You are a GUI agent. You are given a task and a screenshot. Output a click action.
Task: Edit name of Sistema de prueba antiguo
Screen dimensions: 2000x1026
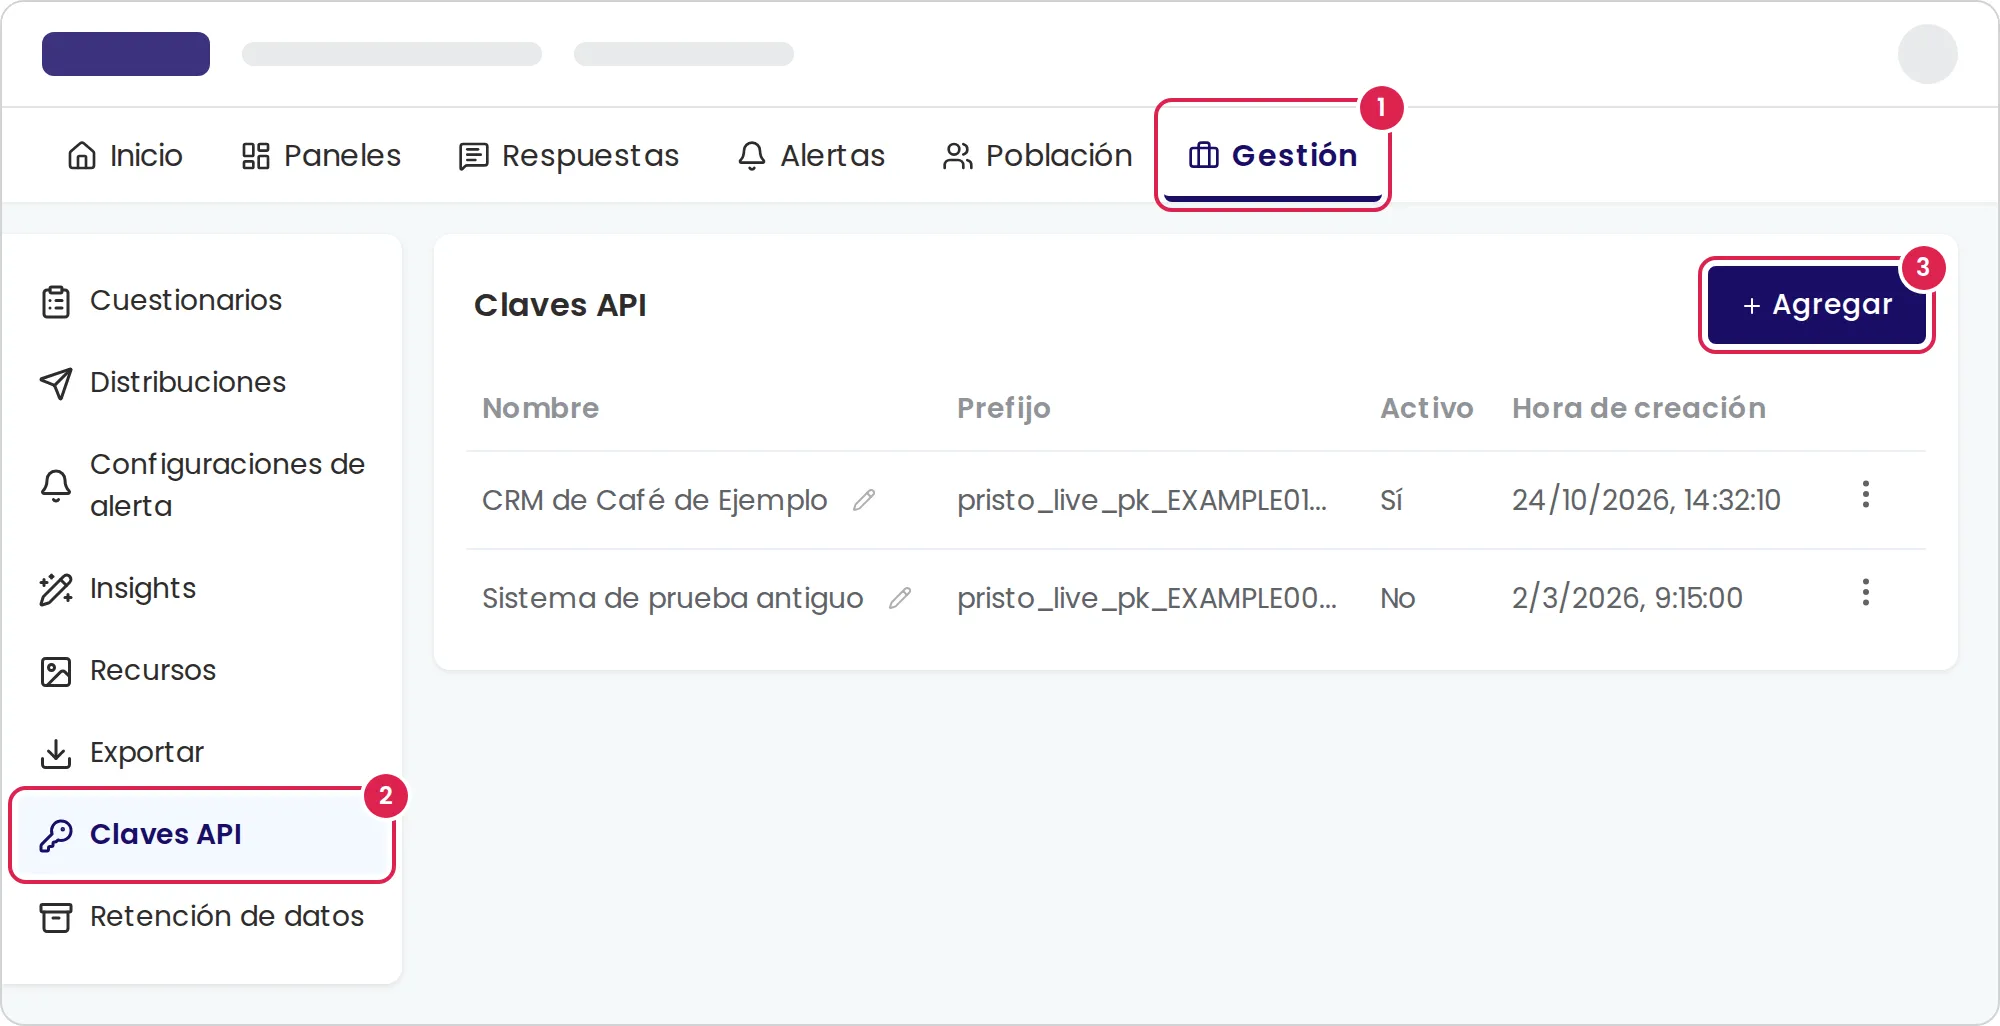[x=900, y=598]
